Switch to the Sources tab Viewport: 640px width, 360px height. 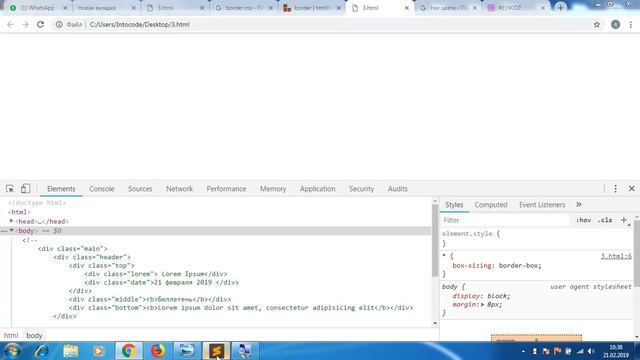pyautogui.click(x=140, y=189)
